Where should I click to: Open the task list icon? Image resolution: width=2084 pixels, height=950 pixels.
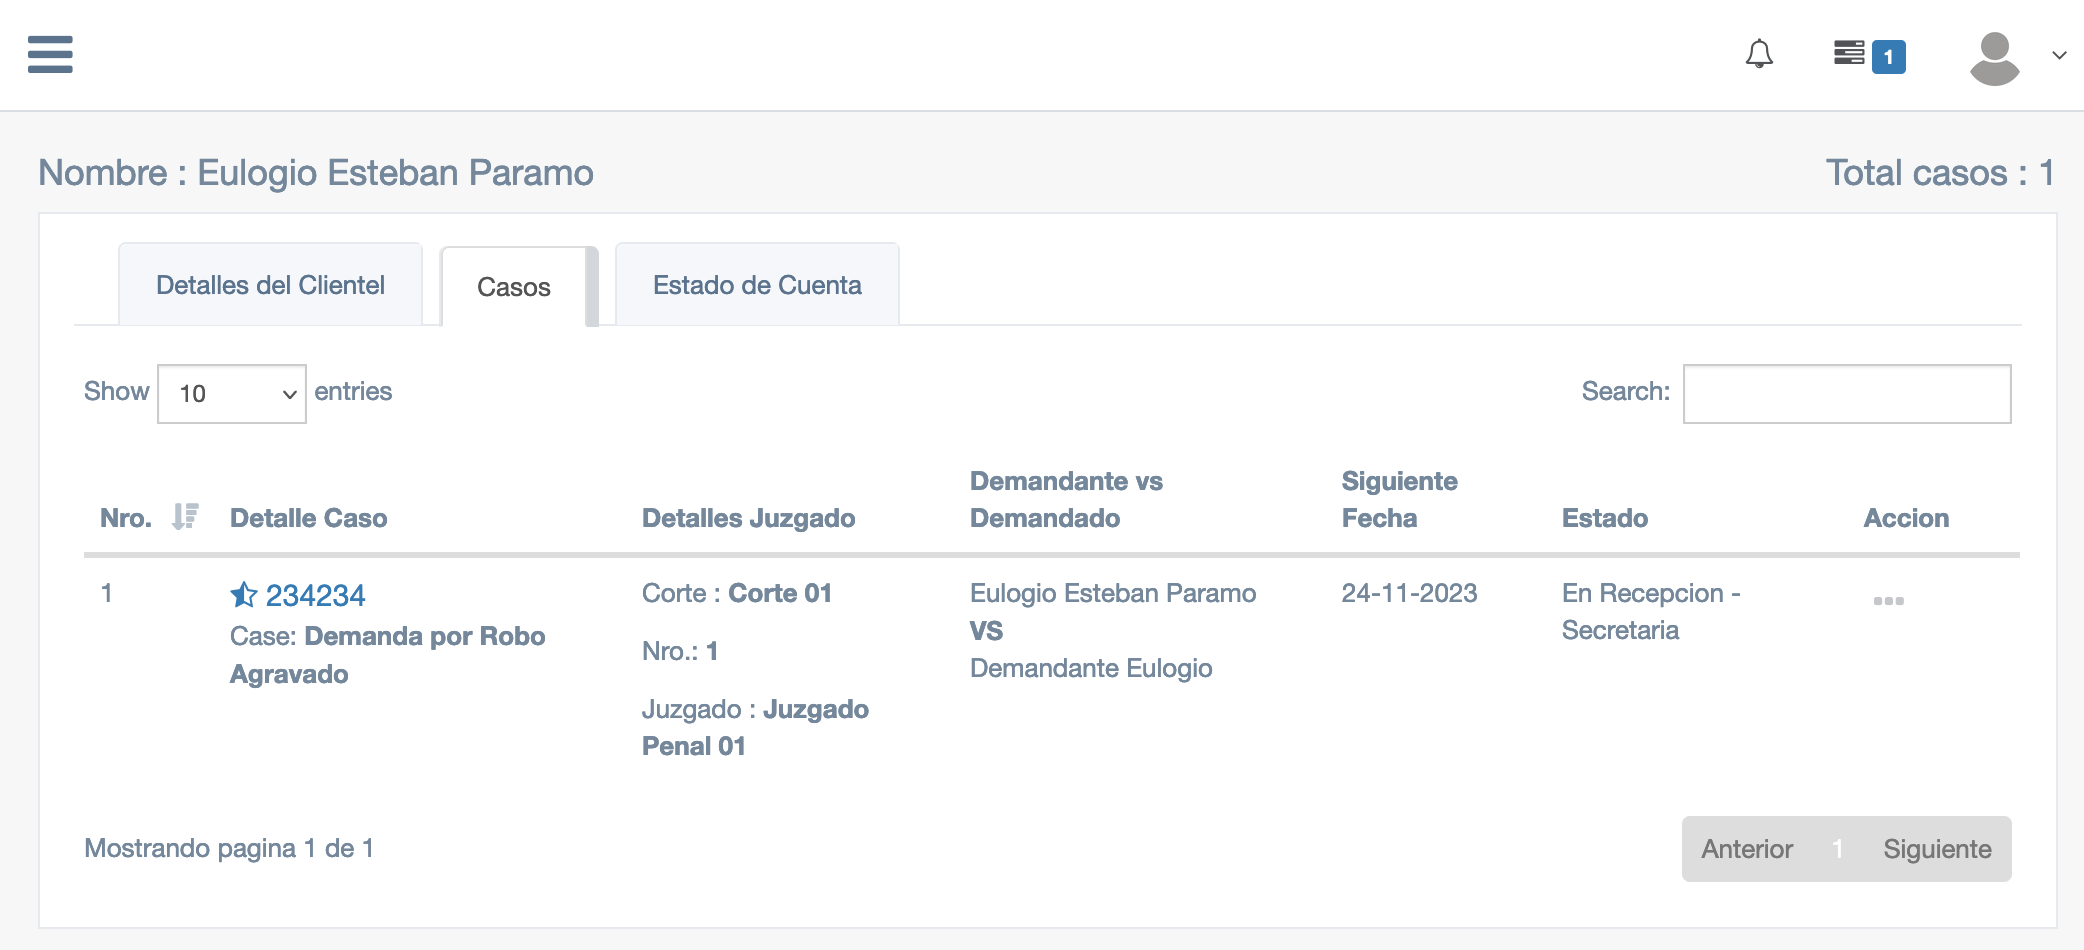point(1849,53)
